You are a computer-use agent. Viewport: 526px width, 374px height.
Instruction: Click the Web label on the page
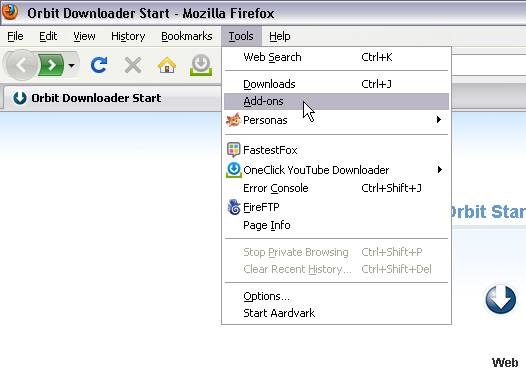point(505,363)
